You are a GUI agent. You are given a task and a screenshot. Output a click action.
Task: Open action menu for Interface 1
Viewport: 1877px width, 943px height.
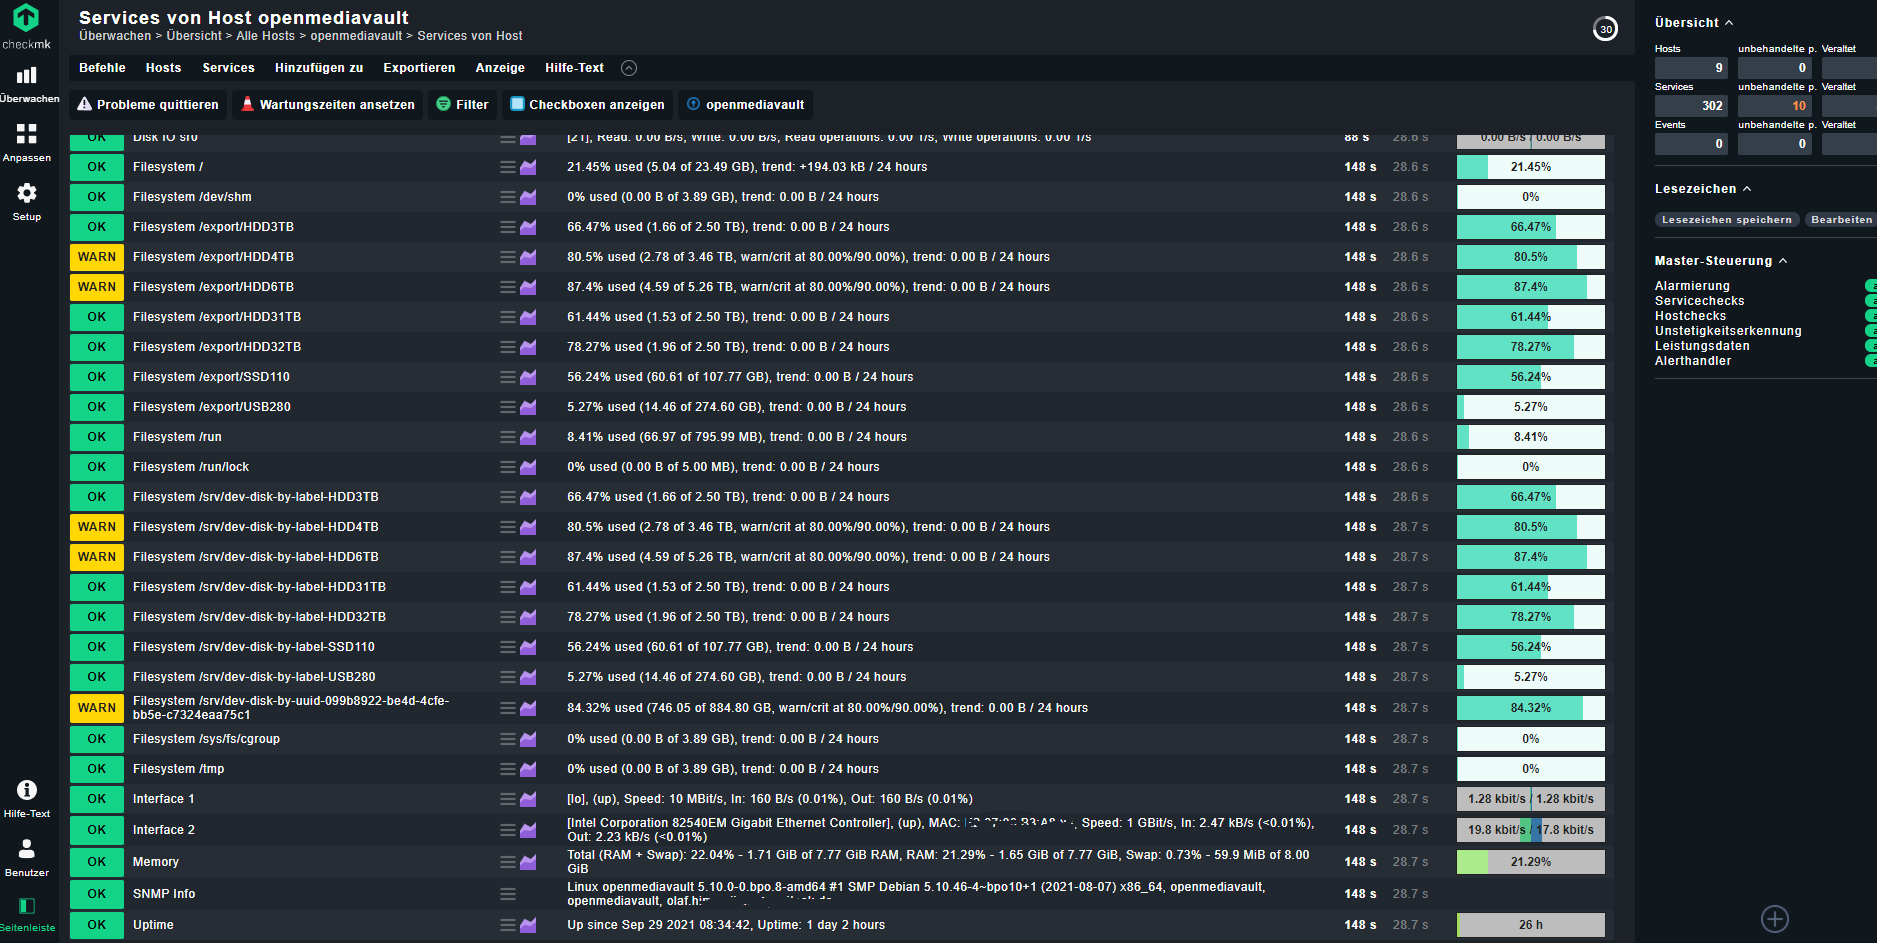pos(508,799)
